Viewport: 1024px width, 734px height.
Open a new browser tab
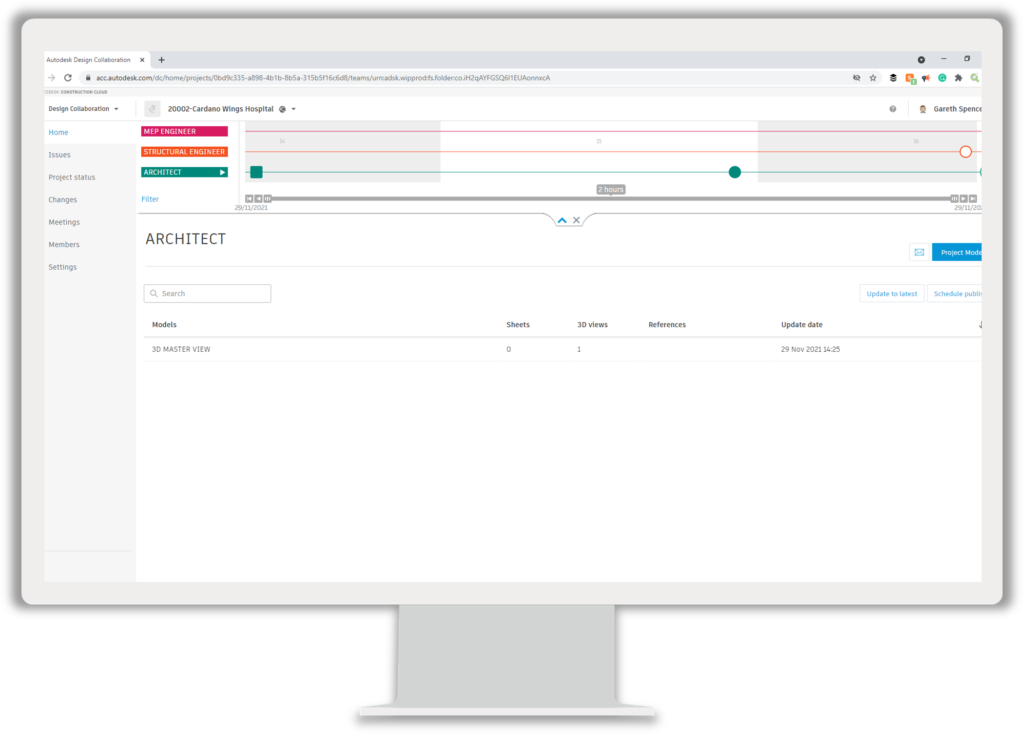tap(161, 60)
